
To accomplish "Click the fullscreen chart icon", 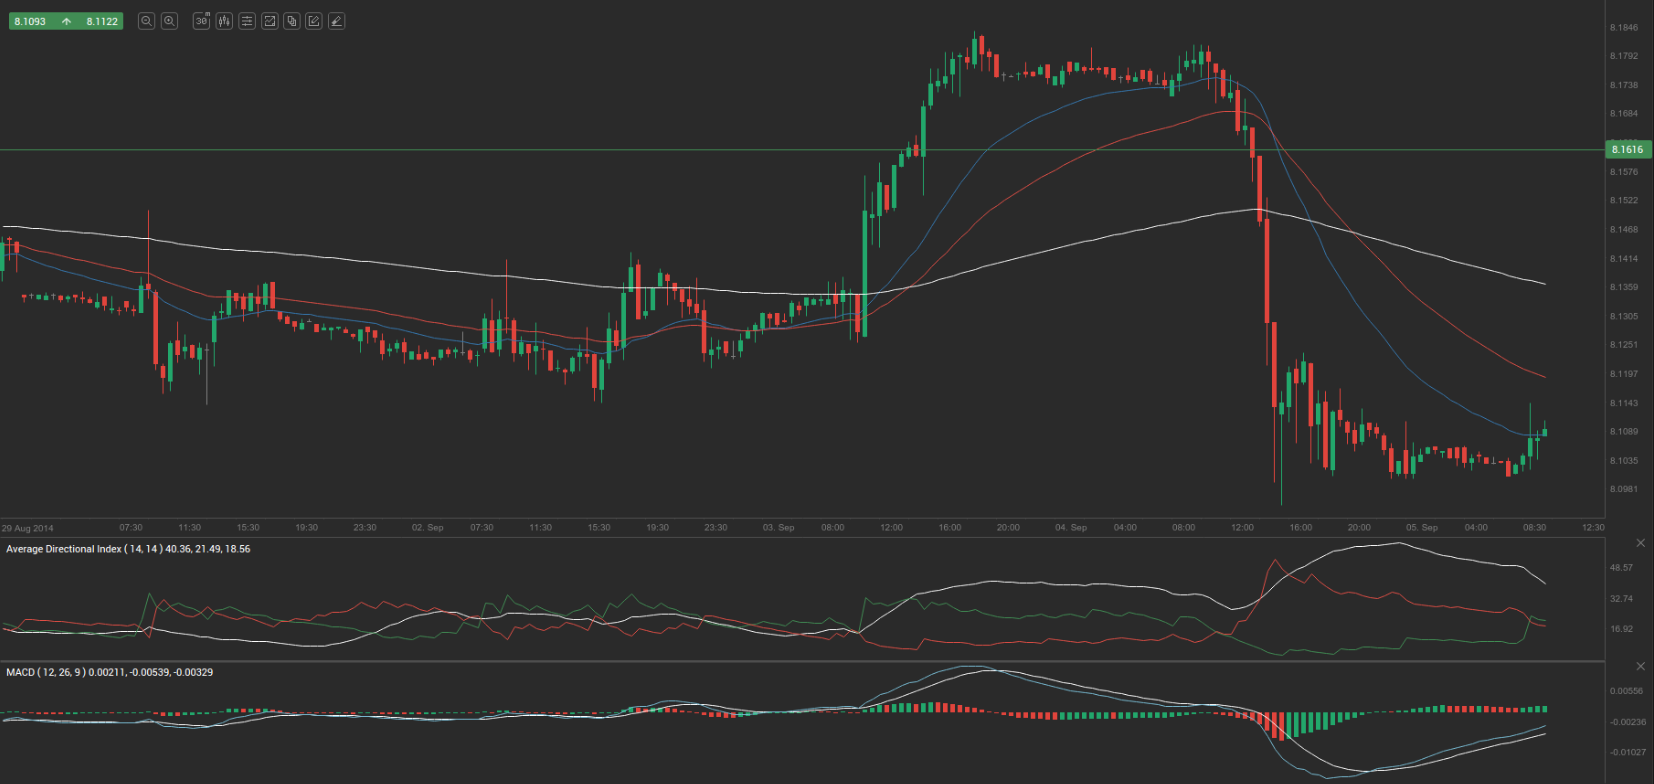I will [269, 21].
